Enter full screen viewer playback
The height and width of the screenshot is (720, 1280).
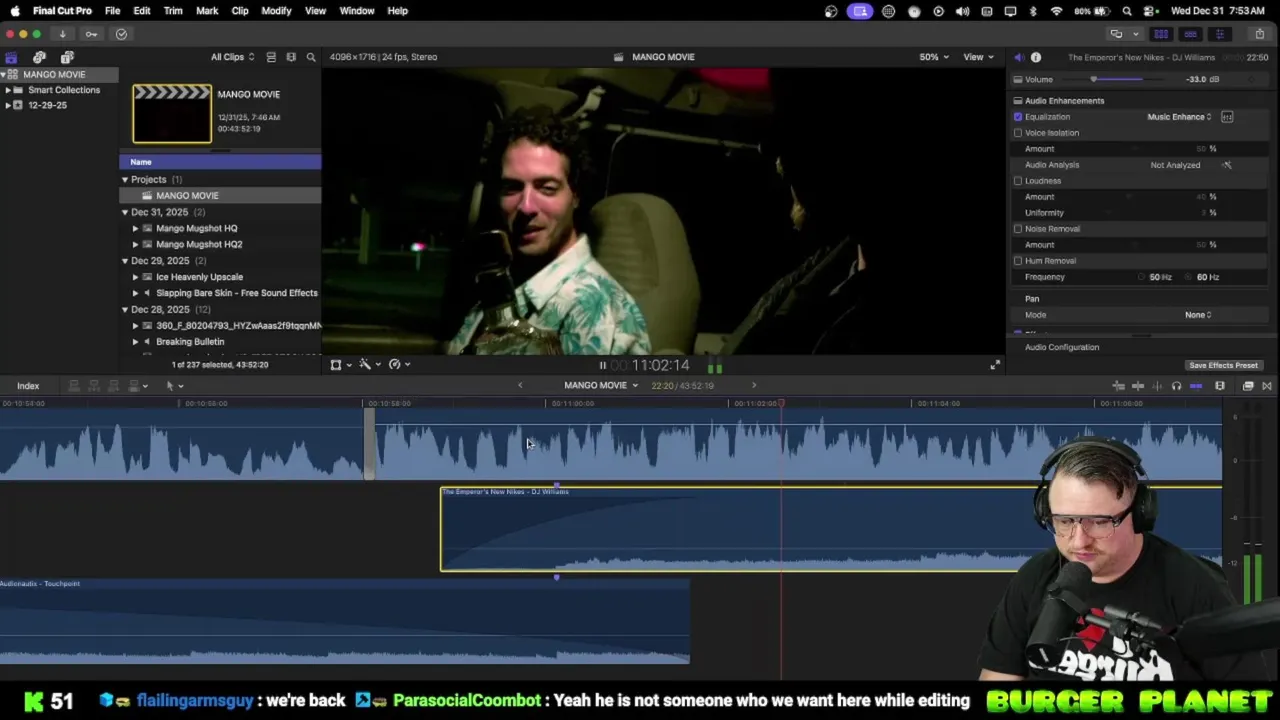[995, 365]
